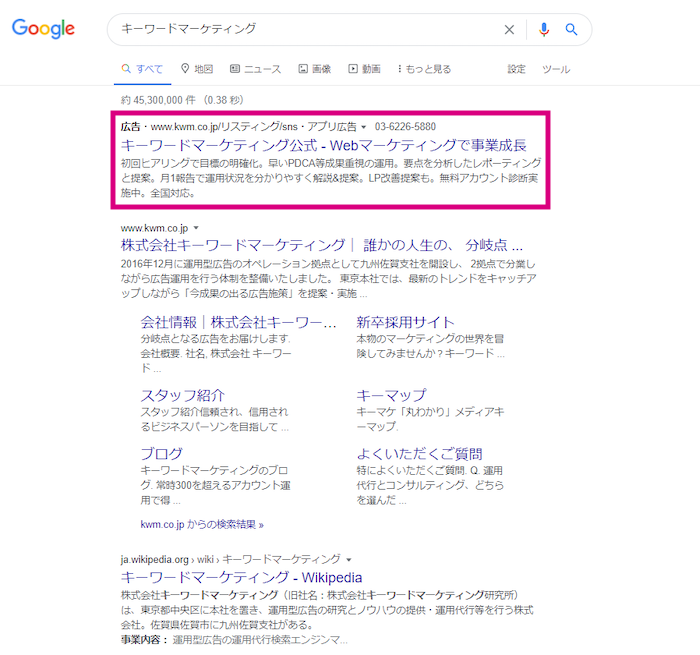Open the ブログ sitelink
The width and height of the screenshot is (700, 655).
coord(162,454)
